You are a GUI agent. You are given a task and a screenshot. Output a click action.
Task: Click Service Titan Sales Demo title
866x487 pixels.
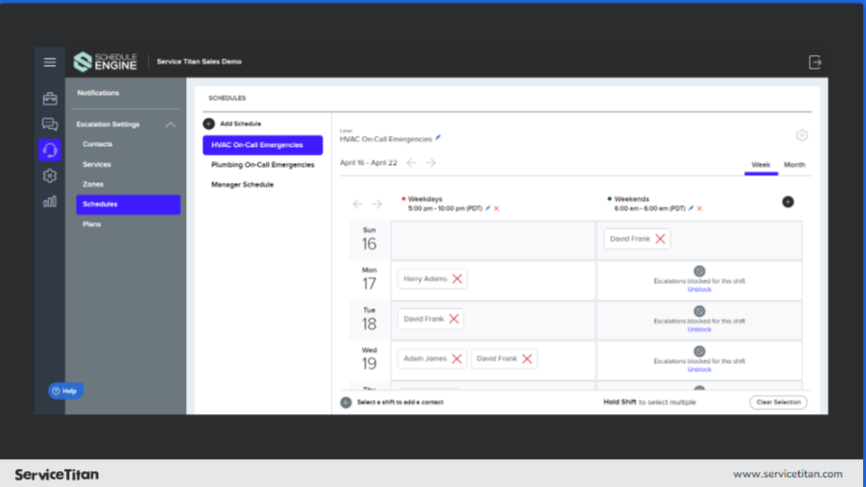[199, 61]
